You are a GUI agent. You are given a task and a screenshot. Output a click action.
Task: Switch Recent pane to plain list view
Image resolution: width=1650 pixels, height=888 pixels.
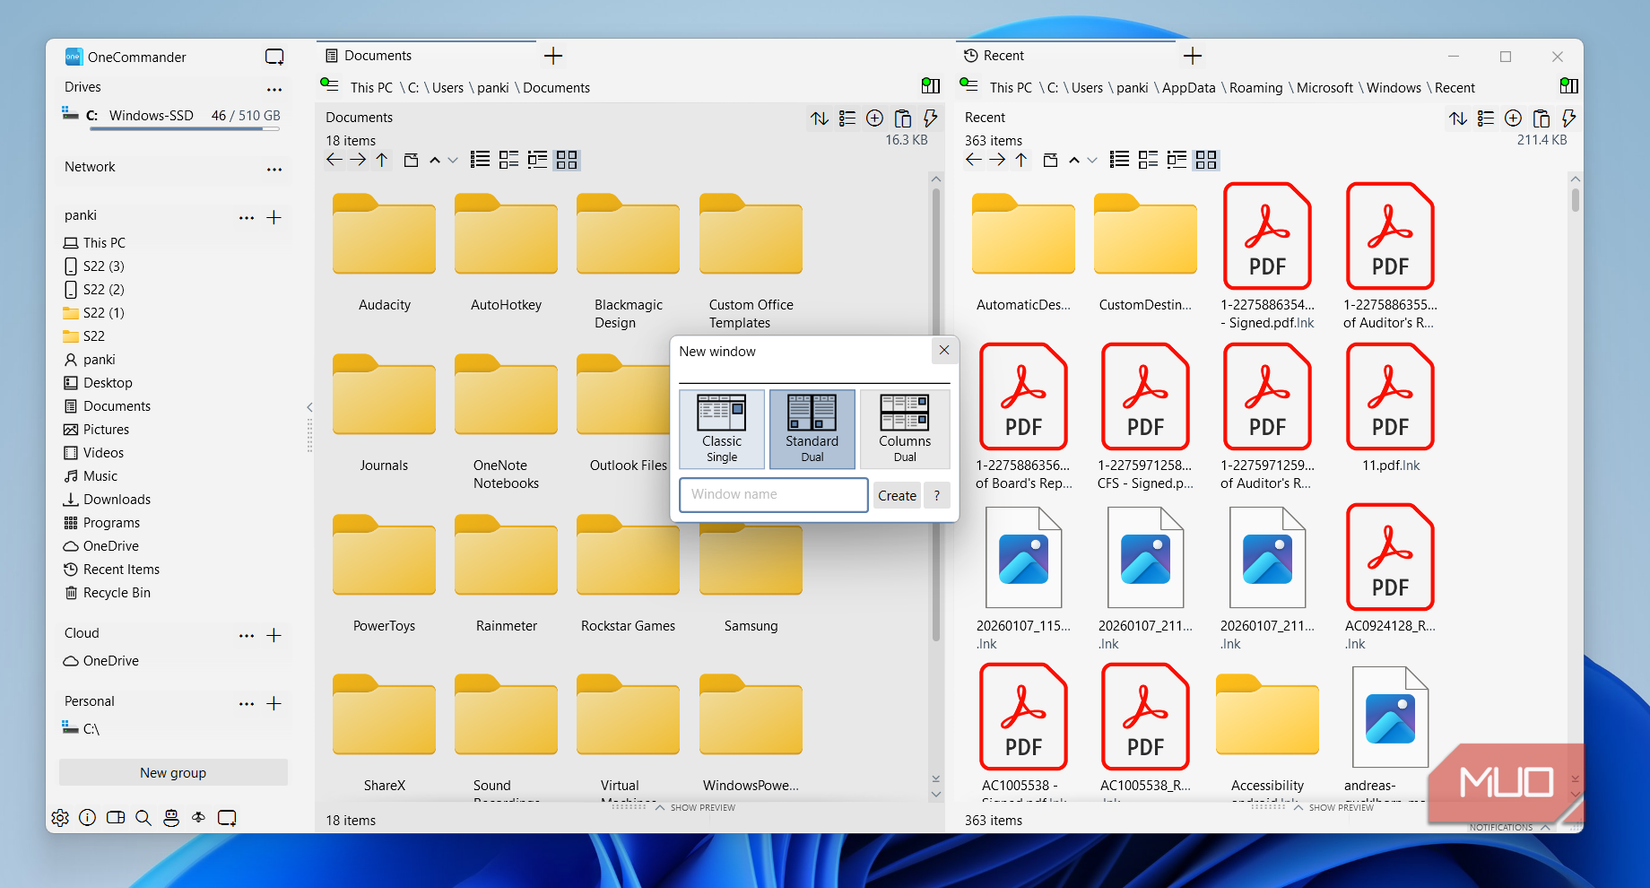[1119, 160]
